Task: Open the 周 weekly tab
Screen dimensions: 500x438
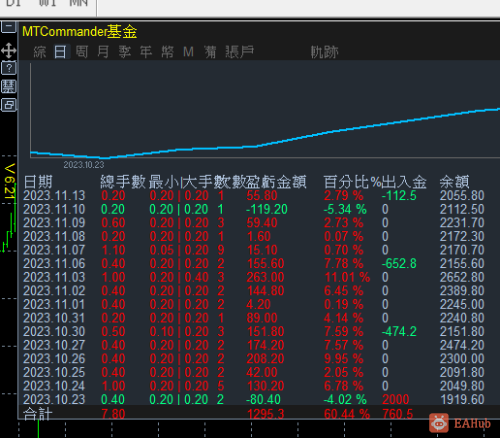Action: pyautogui.click(x=82, y=52)
